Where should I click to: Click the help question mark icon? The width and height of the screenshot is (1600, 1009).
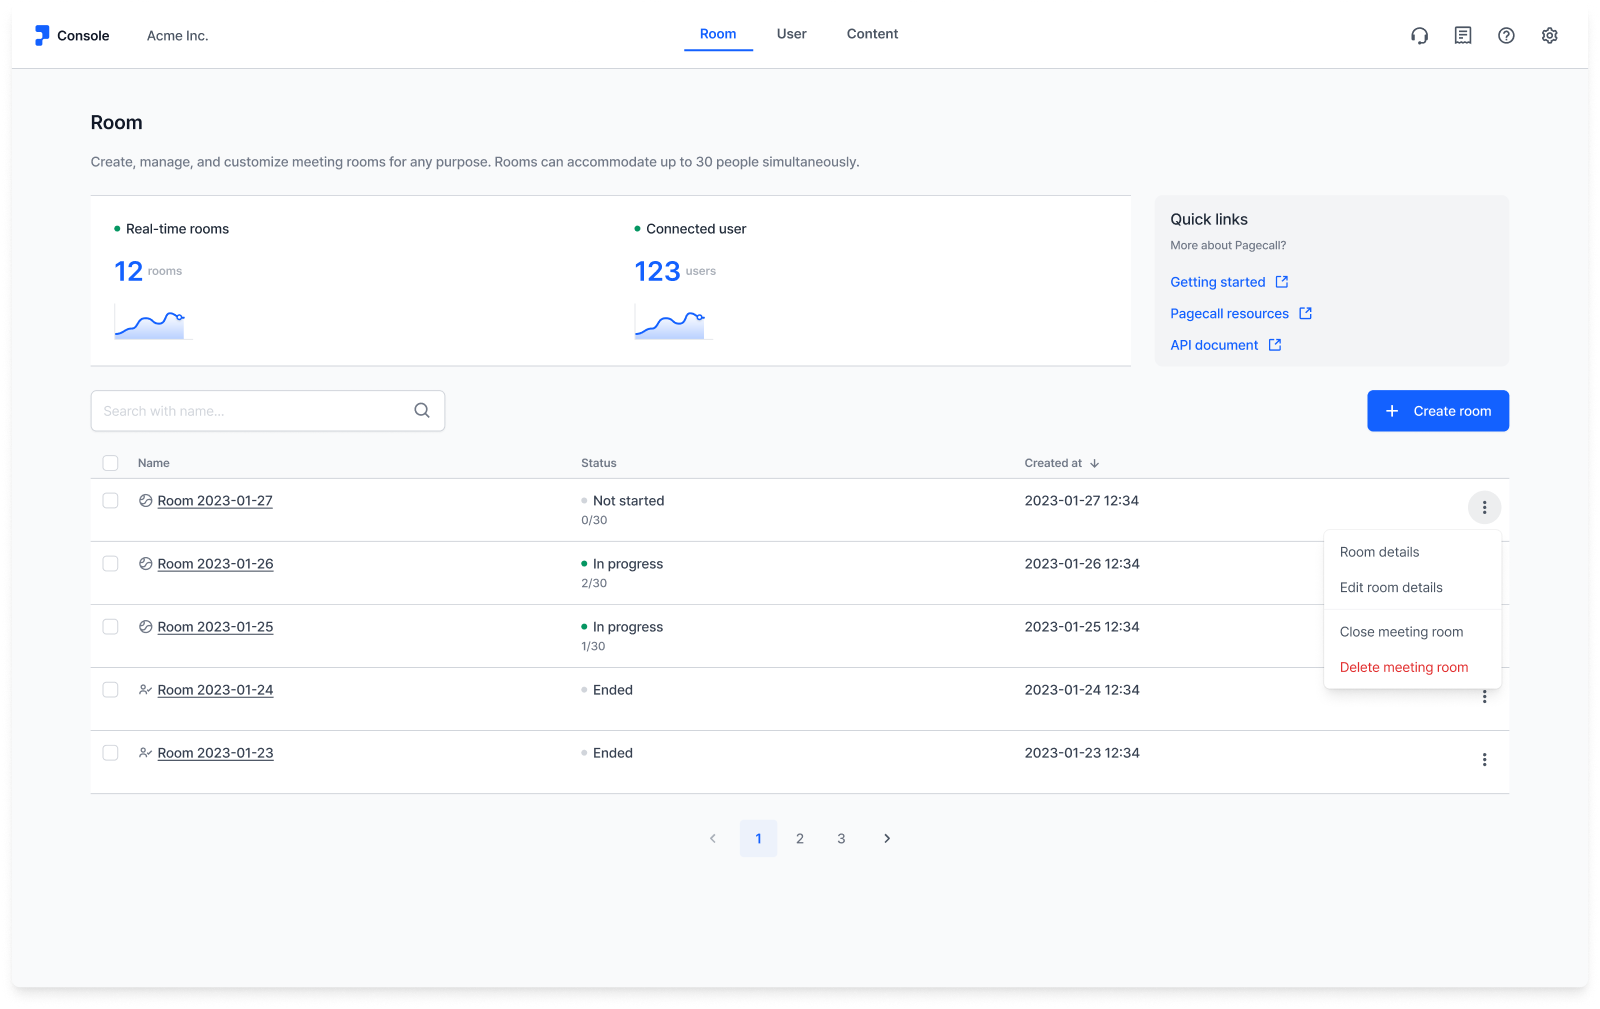pos(1506,36)
